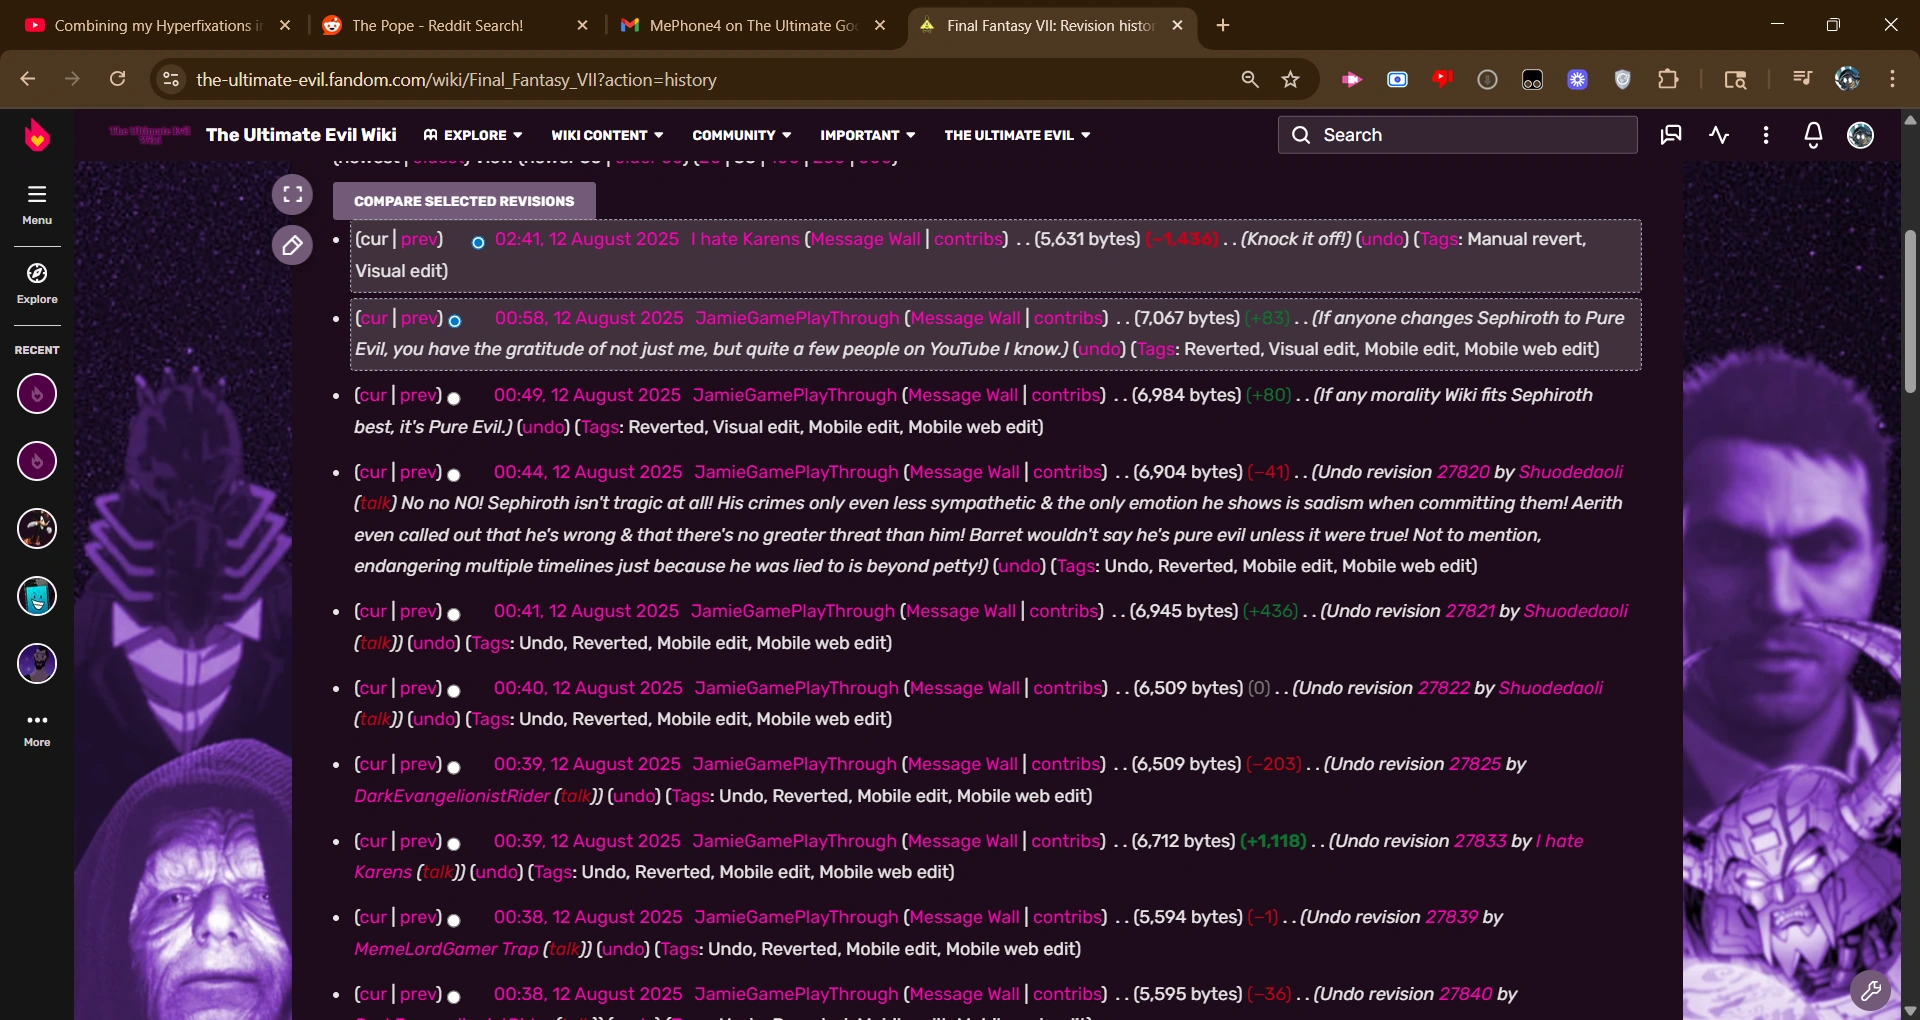The image size is (1920, 1020).
Task: Expand the Important dropdown menu
Action: click(x=867, y=135)
